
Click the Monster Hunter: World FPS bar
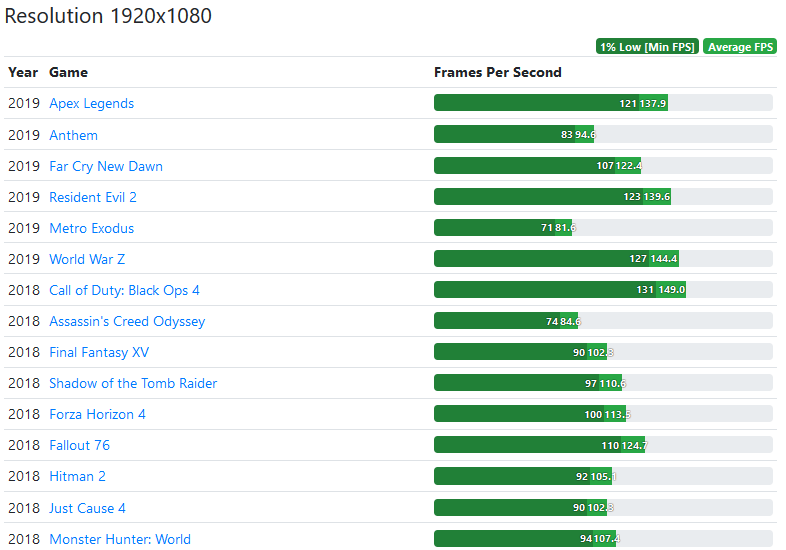click(603, 538)
